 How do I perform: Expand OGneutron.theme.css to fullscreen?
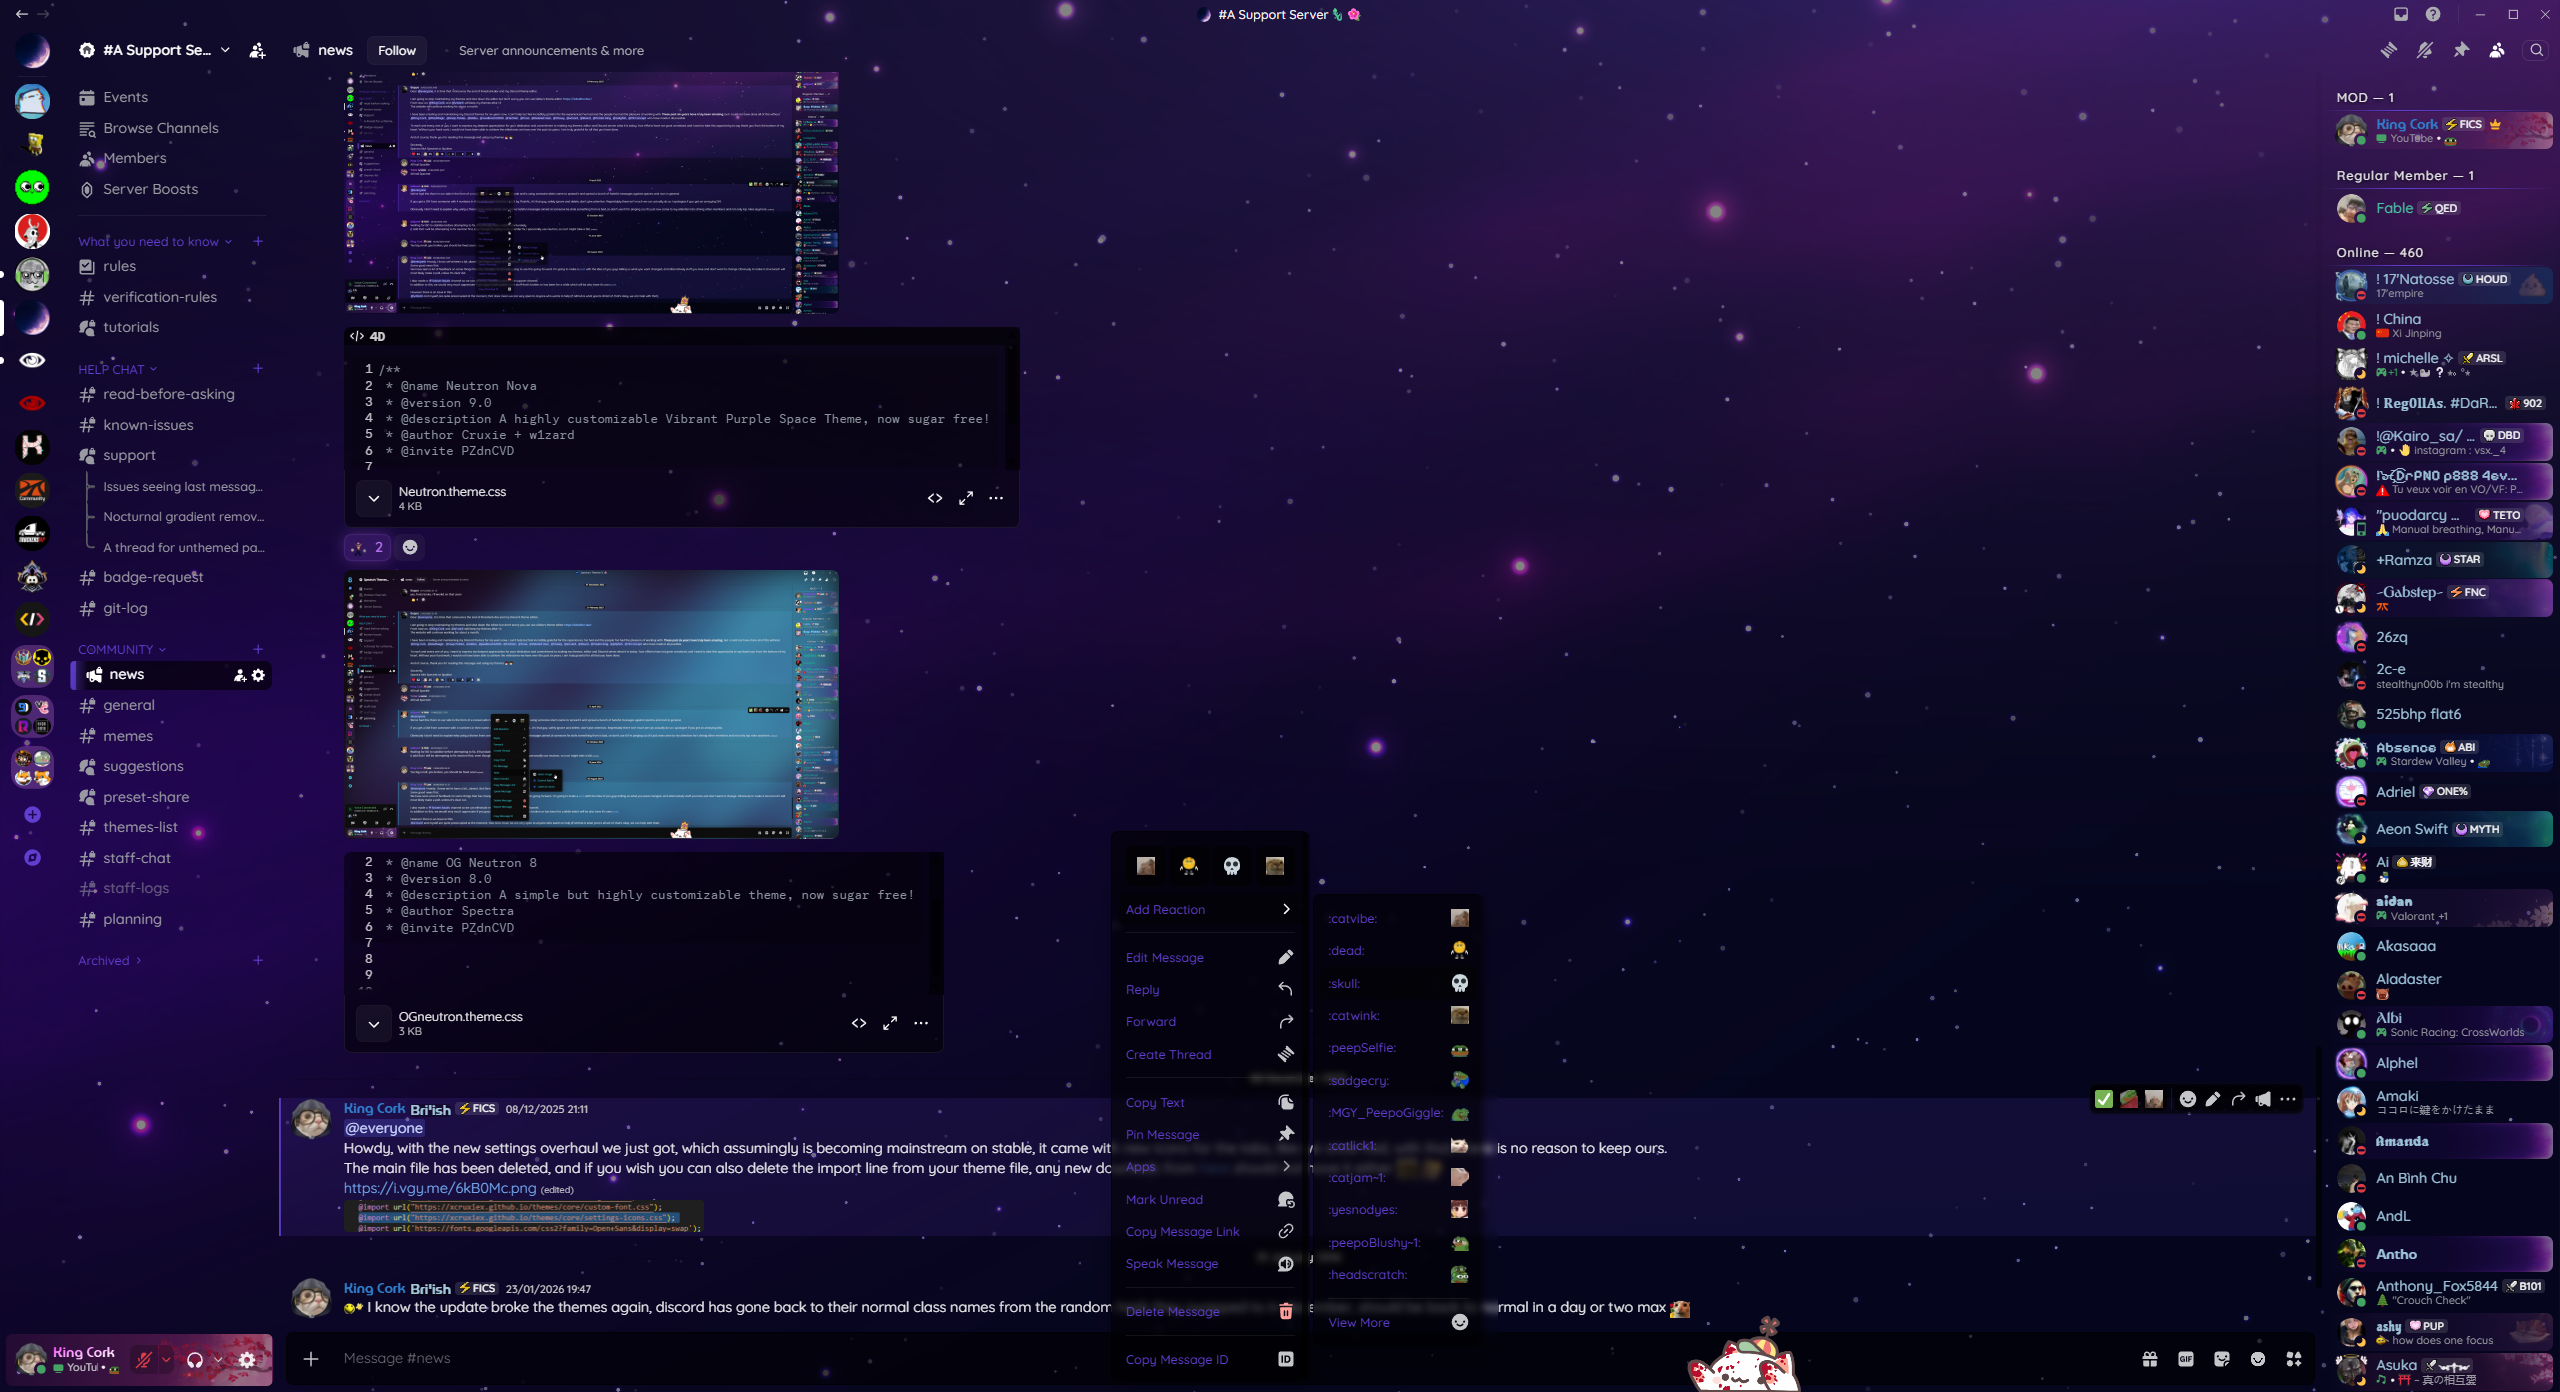pyautogui.click(x=890, y=1023)
